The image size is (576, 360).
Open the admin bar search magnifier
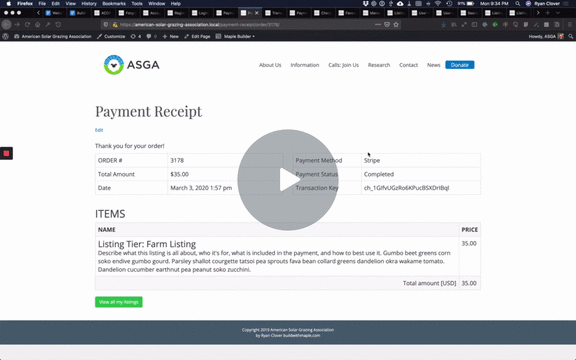pos(570,36)
